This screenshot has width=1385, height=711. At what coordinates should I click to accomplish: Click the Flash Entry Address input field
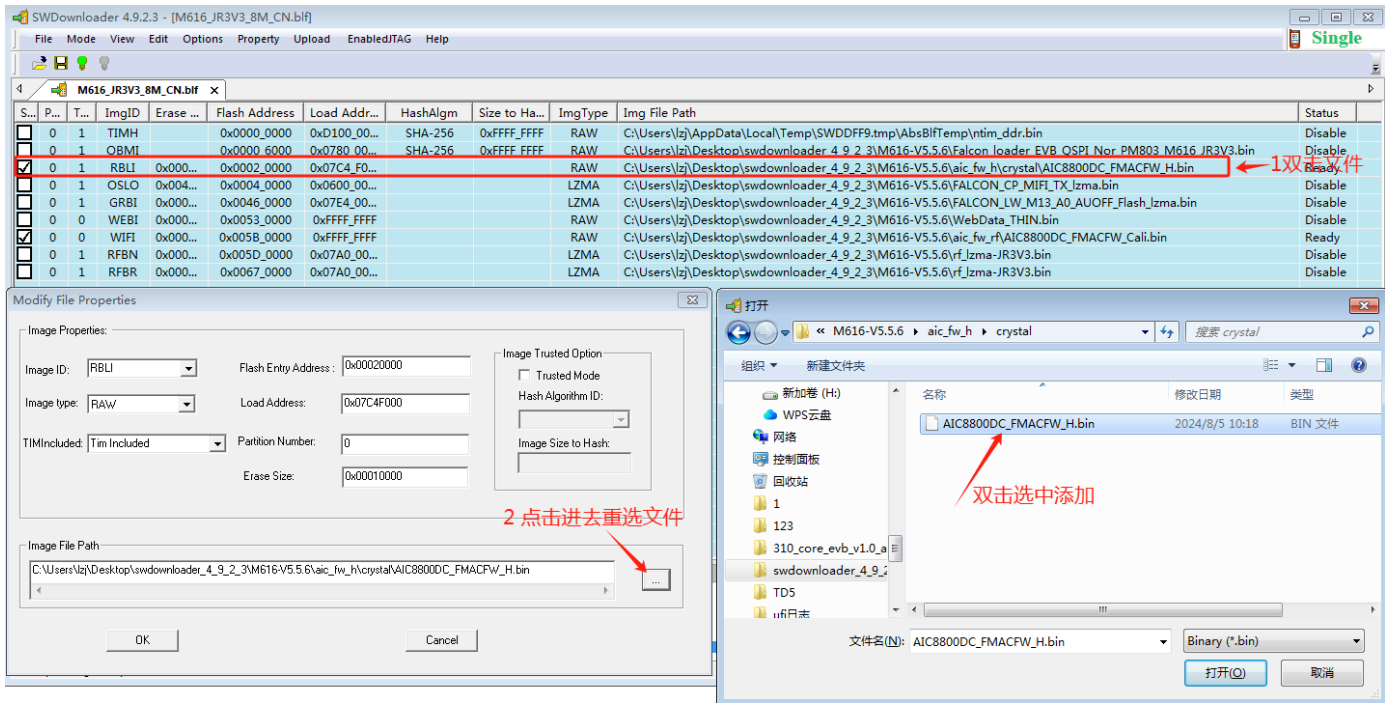pos(406,366)
